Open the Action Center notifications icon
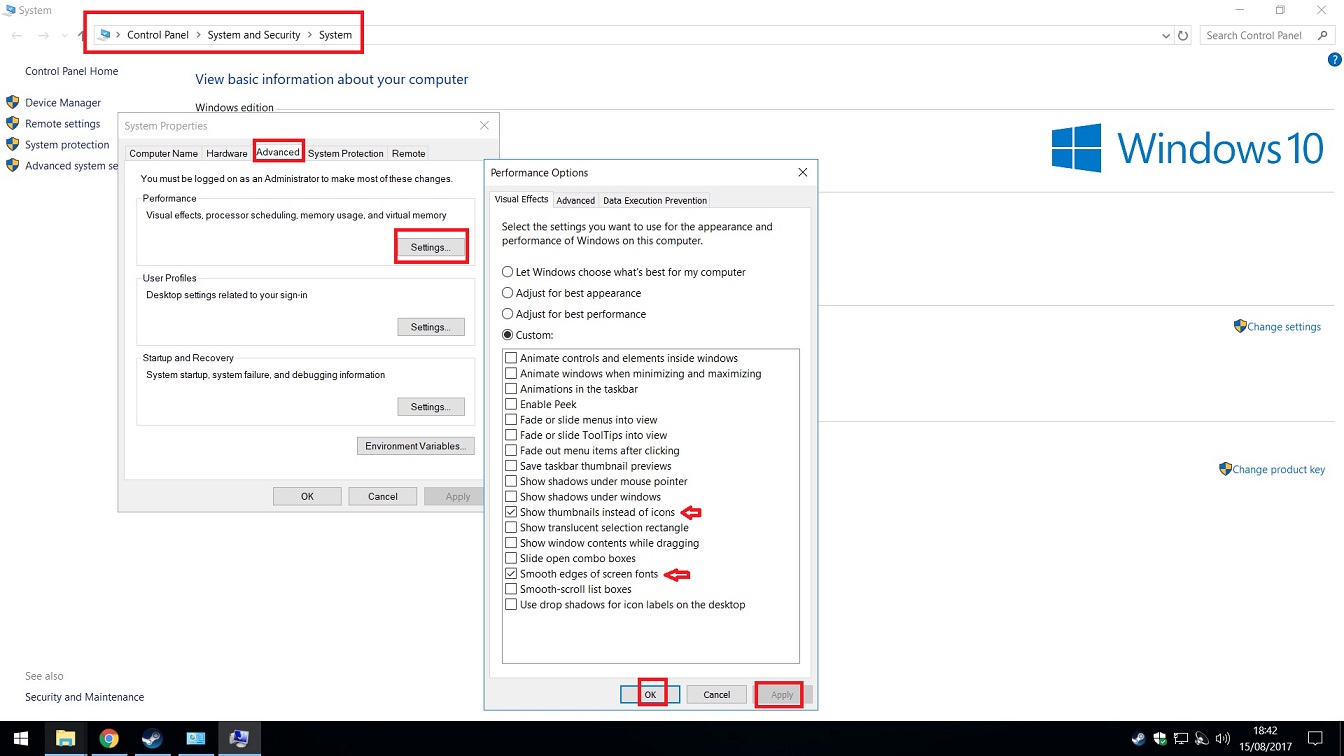The width and height of the screenshot is (1344, 756). pos(1315,739)
